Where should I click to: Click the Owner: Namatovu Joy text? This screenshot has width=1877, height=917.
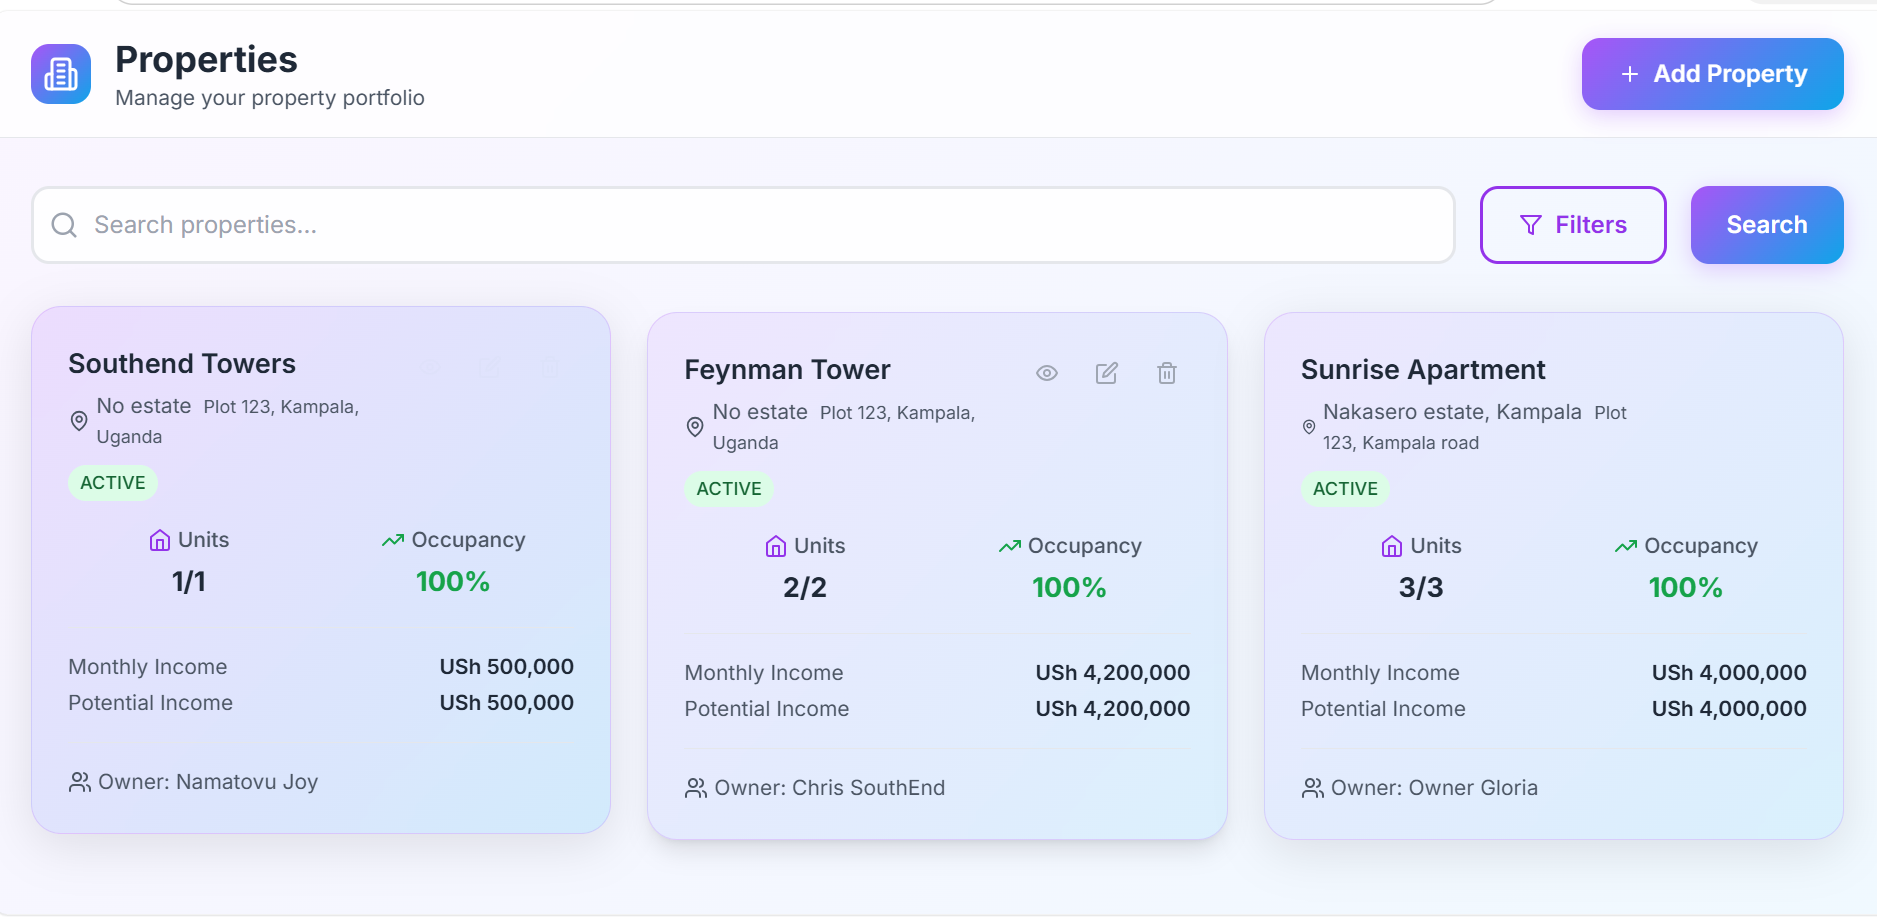208,782
